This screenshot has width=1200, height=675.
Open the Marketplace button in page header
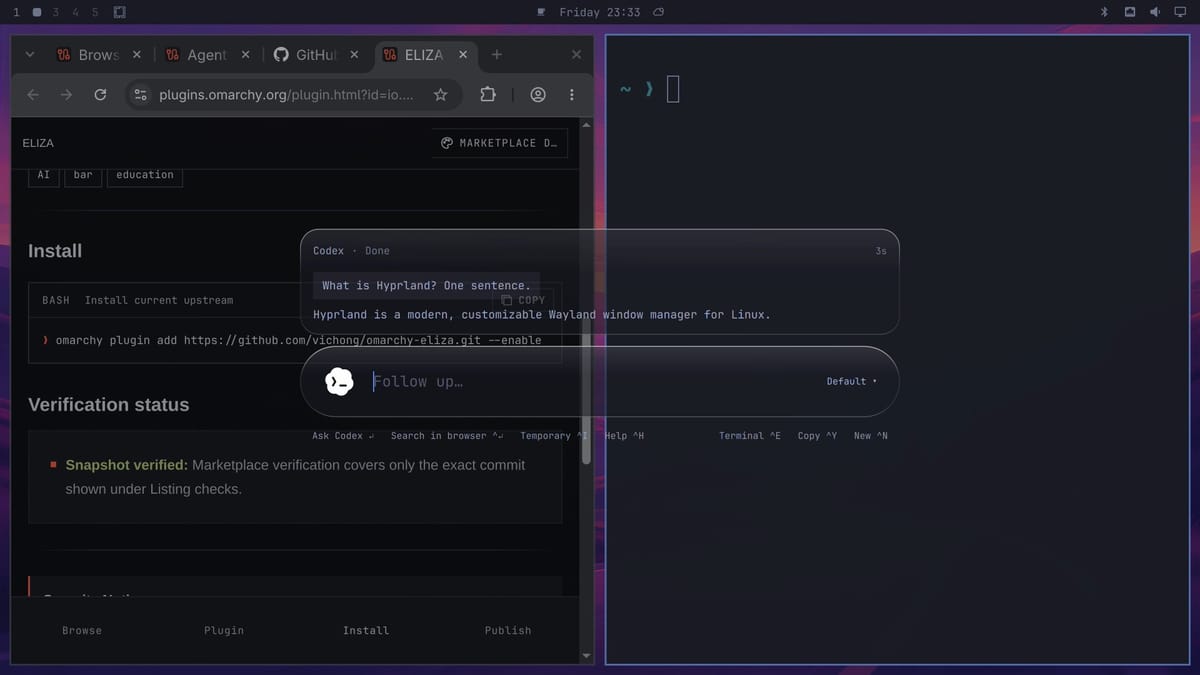pyautogui.click(x=499, y=143)
